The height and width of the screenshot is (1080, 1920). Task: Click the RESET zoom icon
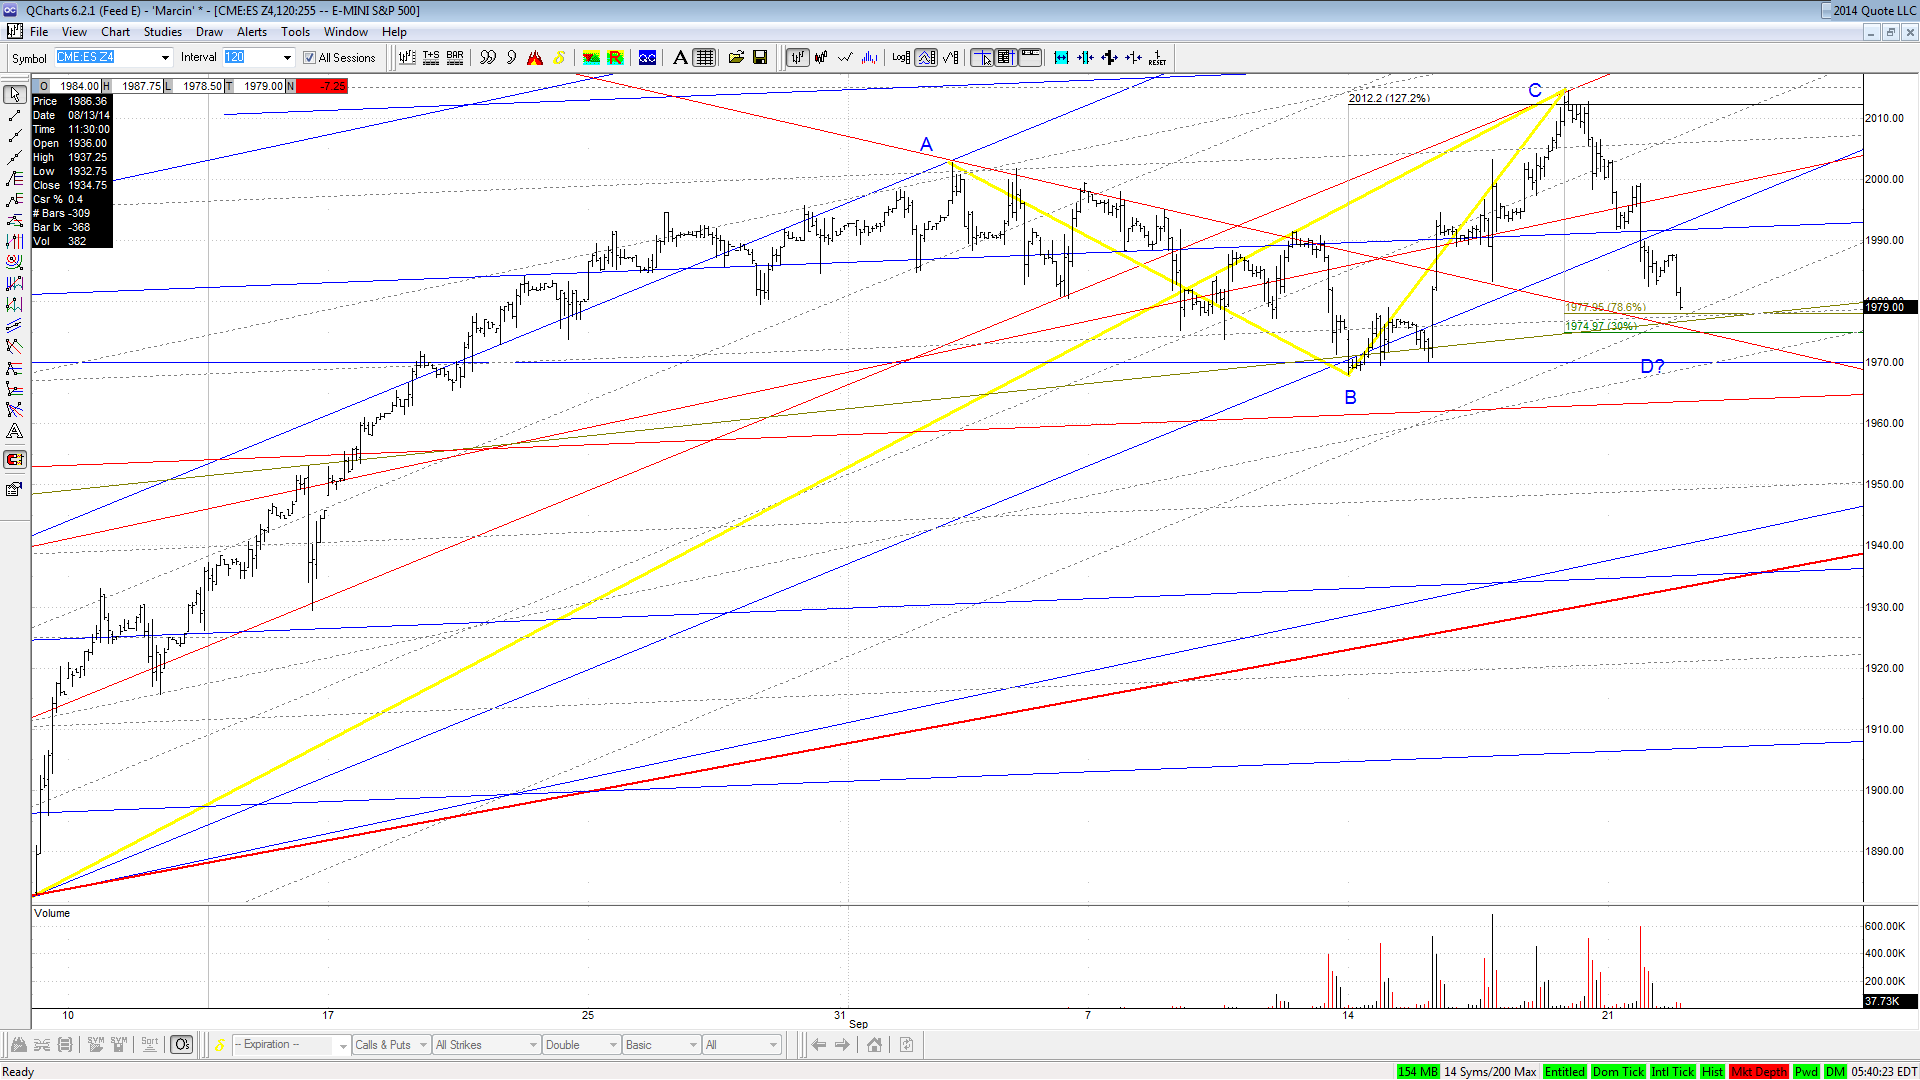1157,58
